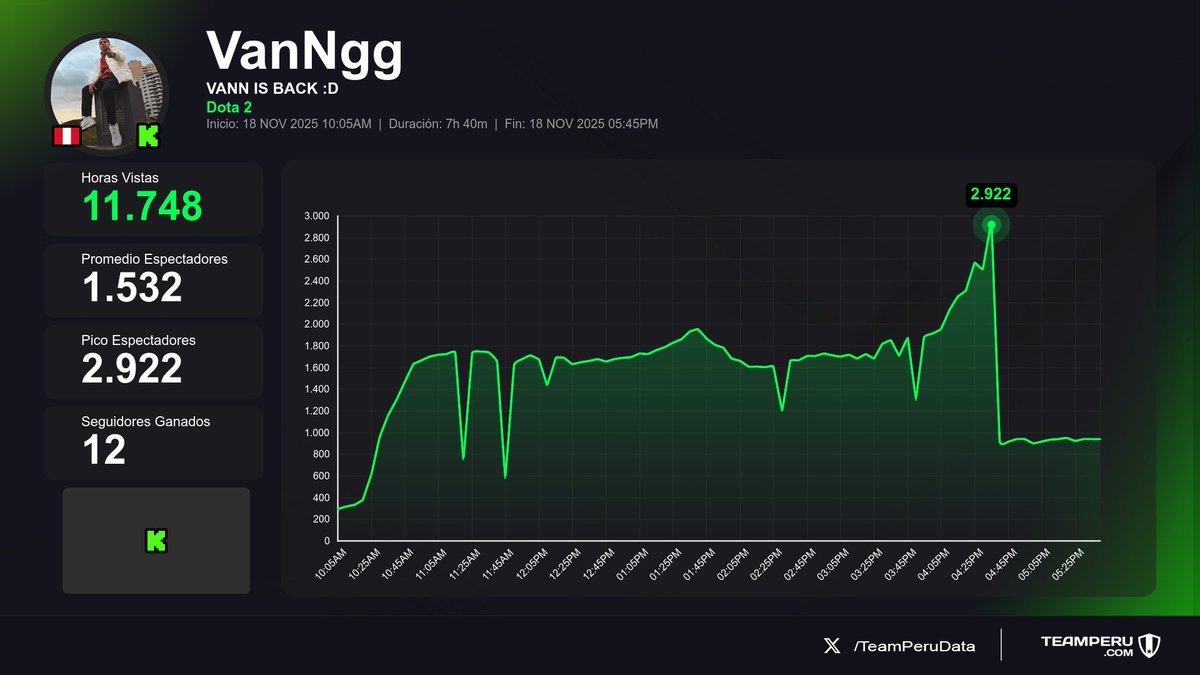The width and height of the screenshot is (1200, 675).
Task: Click the 2.922 tooltip above the chart peak
Action: coord(991,195)
